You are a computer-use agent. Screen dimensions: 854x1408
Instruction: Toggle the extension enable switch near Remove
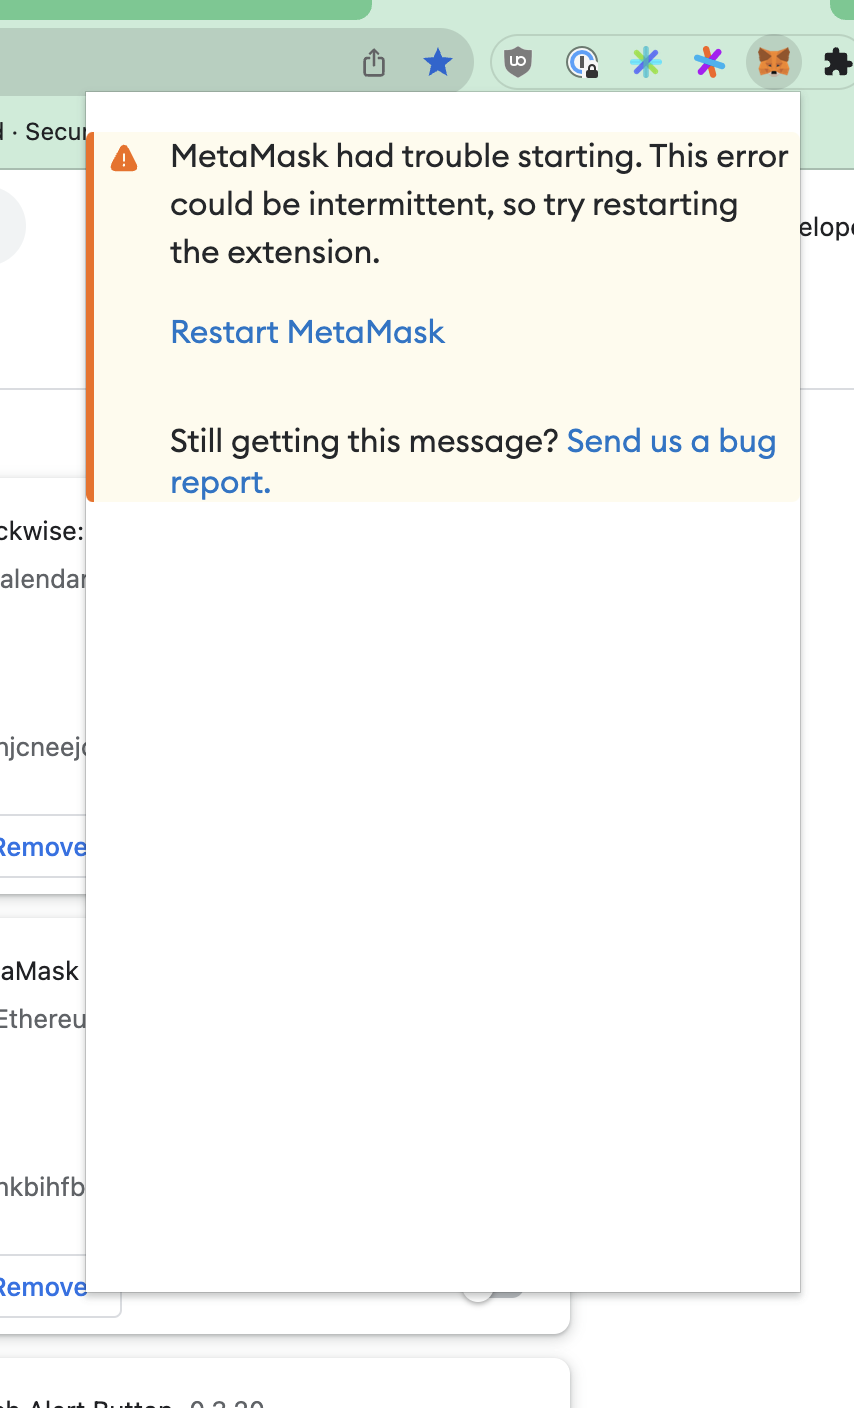pyautogui.click(x=498, y=1289)
